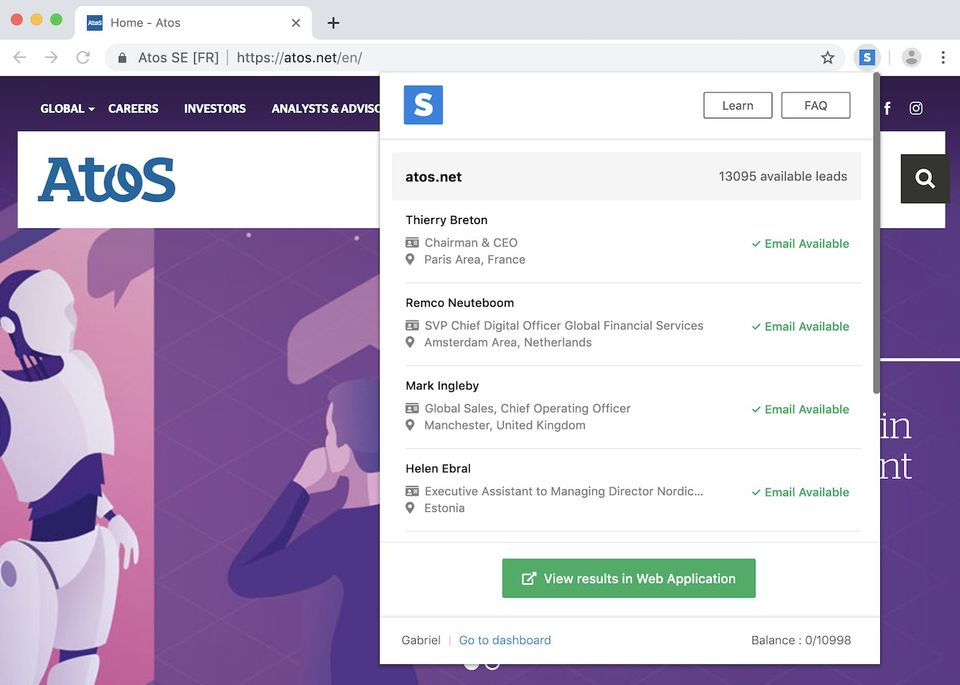Follow the Go to dashboard link
Screen dimensions: 960x685
tap(505, 640)
